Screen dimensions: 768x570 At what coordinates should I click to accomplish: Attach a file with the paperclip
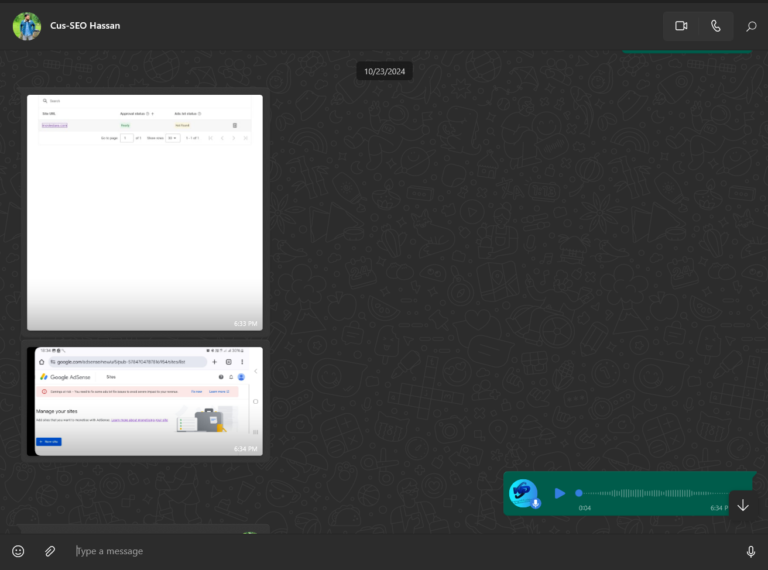[x=50, y=551]
